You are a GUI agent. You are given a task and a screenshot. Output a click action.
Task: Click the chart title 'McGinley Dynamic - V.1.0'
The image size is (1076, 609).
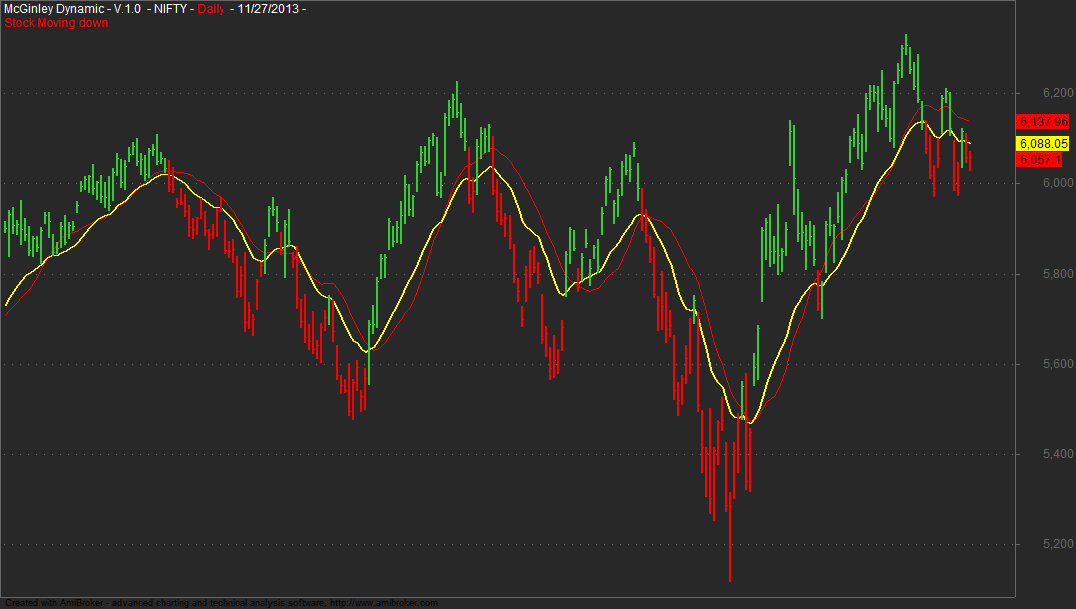(x=72, y=9)
